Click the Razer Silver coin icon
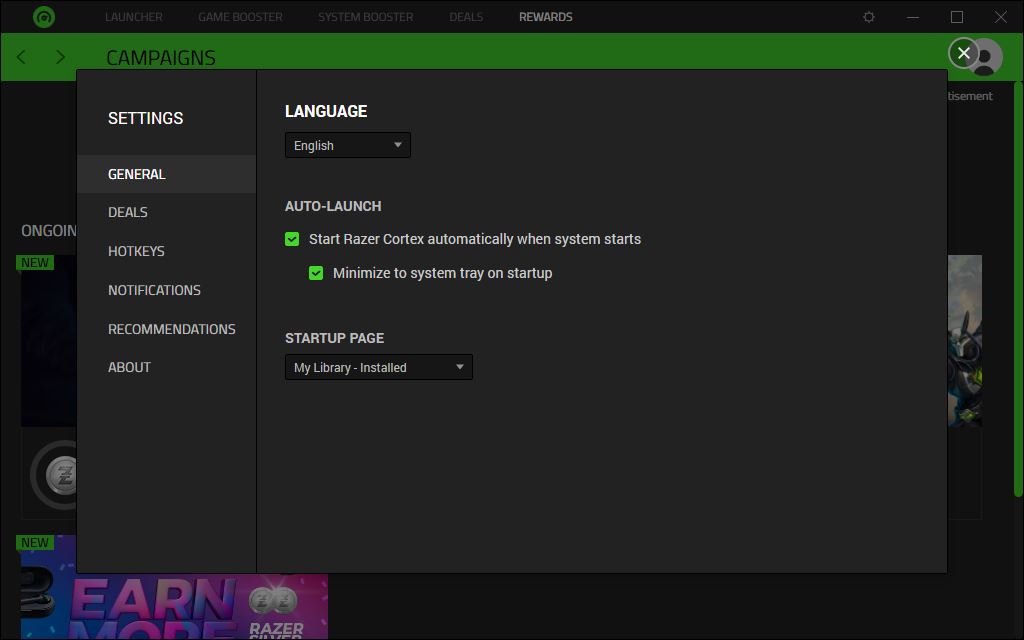The image size is (1024, 640). [x=62, y=475]
